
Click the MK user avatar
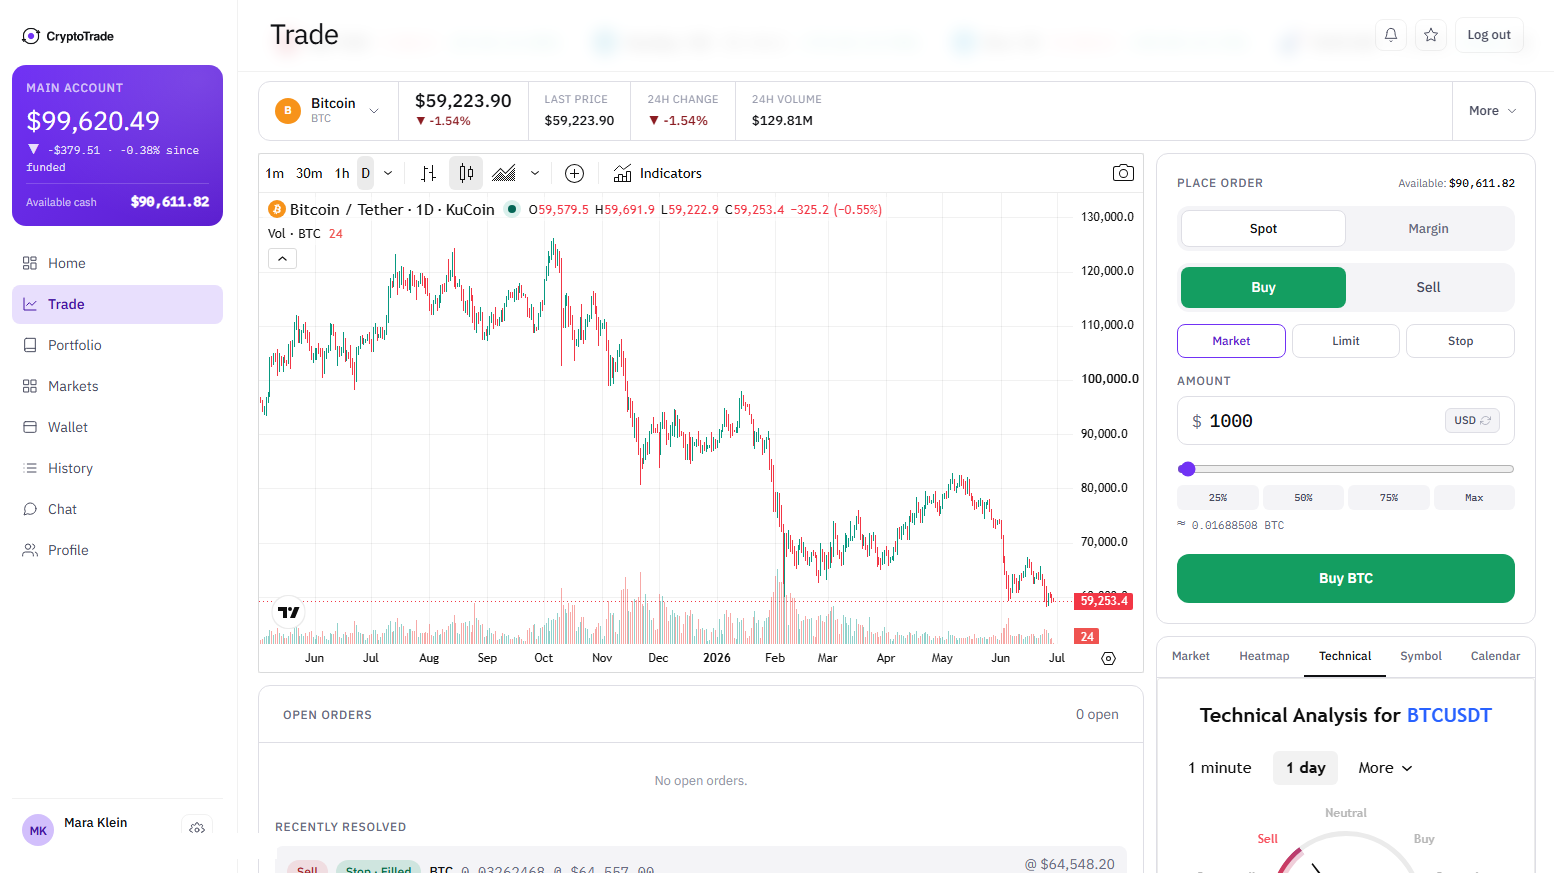click(38, 830)
